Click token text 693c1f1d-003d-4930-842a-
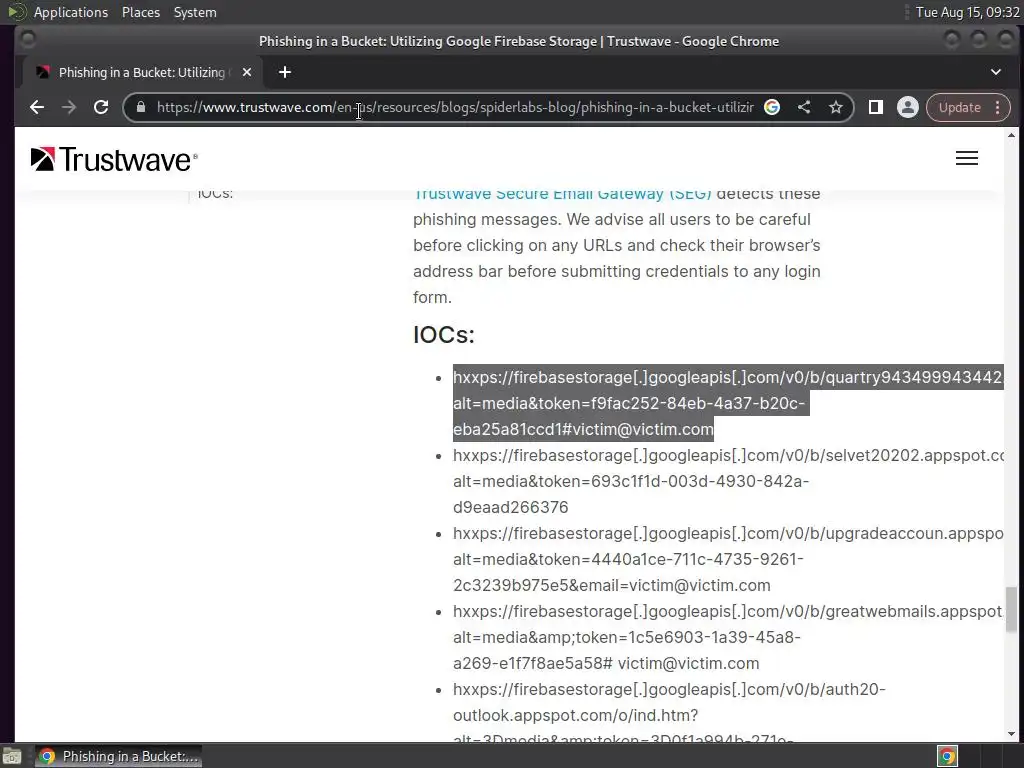Viewport: 1024px width, 768px height. tap(700, 481)
